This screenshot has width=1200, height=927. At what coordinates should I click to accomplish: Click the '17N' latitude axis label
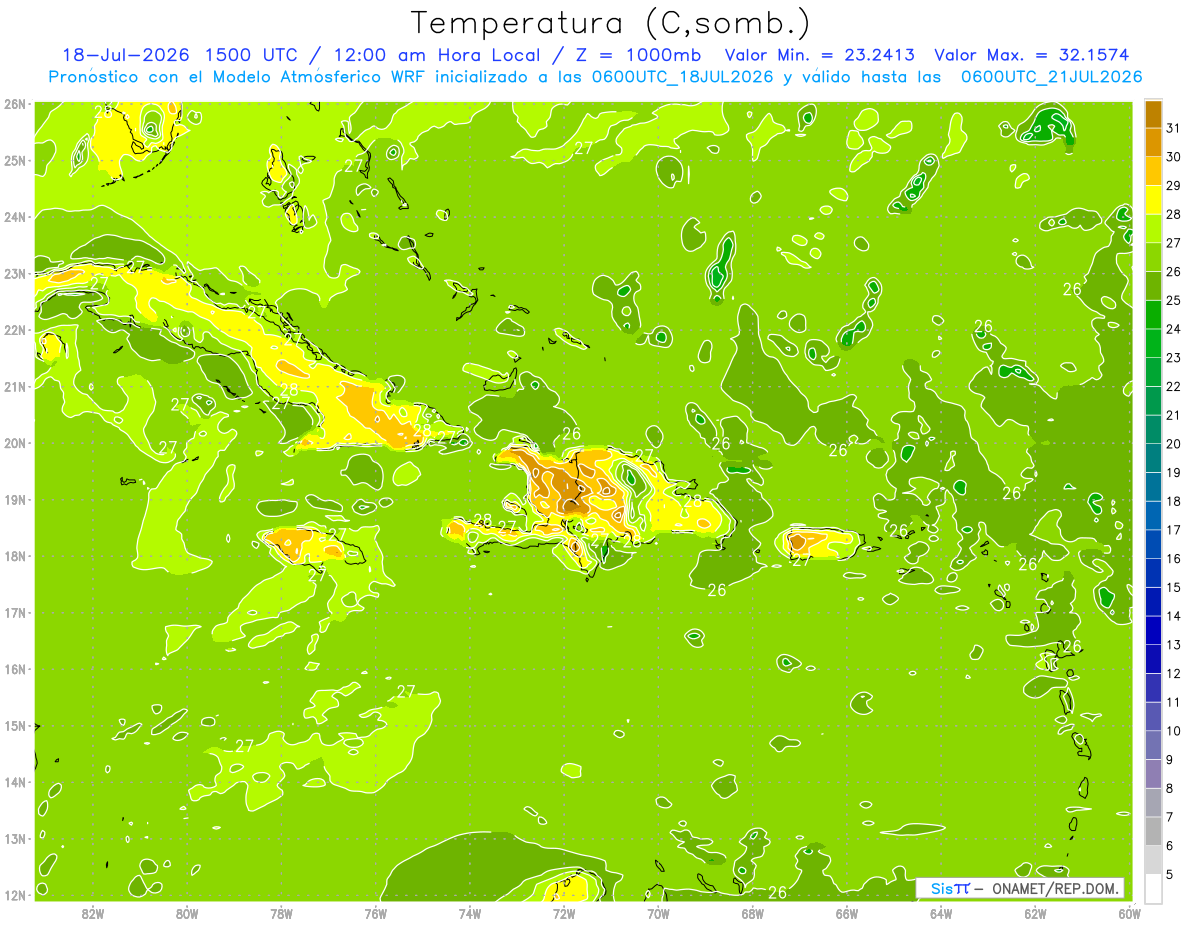[x=15, y=612]
